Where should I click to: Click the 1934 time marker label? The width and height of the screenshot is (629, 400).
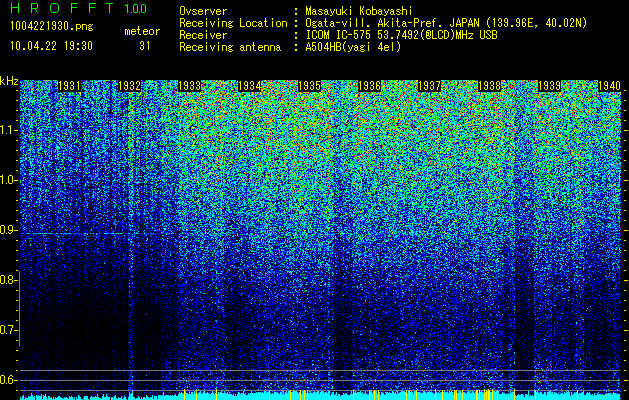tap(250, 86)
